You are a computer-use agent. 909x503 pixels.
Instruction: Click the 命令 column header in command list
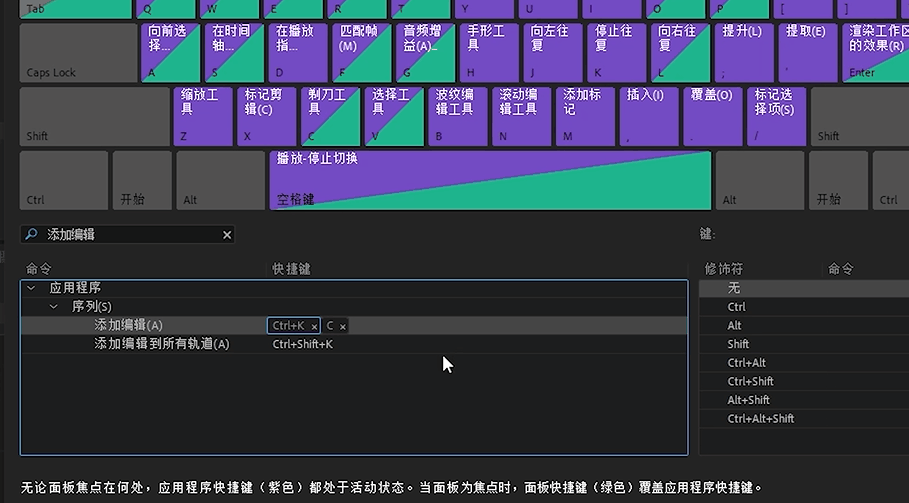click(x=39, y=269)
